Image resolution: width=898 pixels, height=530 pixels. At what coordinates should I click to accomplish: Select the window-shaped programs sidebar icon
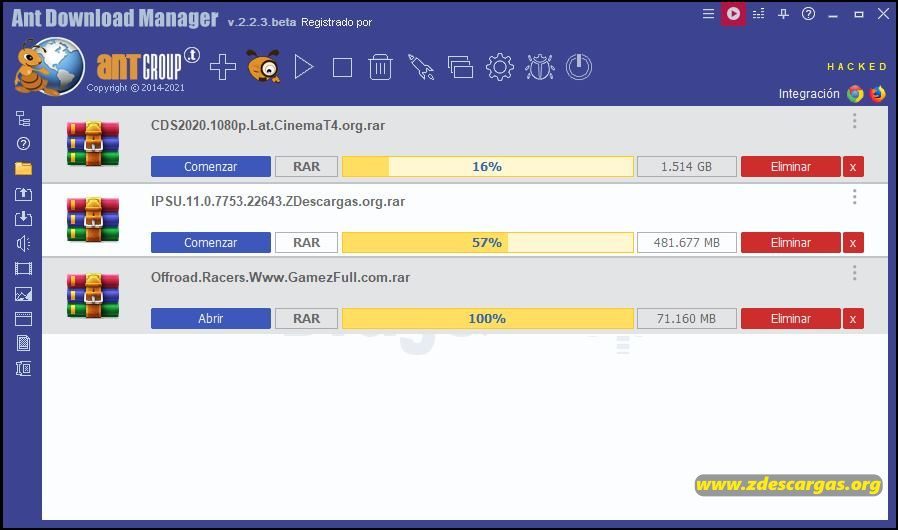click(x=23, y=319)
